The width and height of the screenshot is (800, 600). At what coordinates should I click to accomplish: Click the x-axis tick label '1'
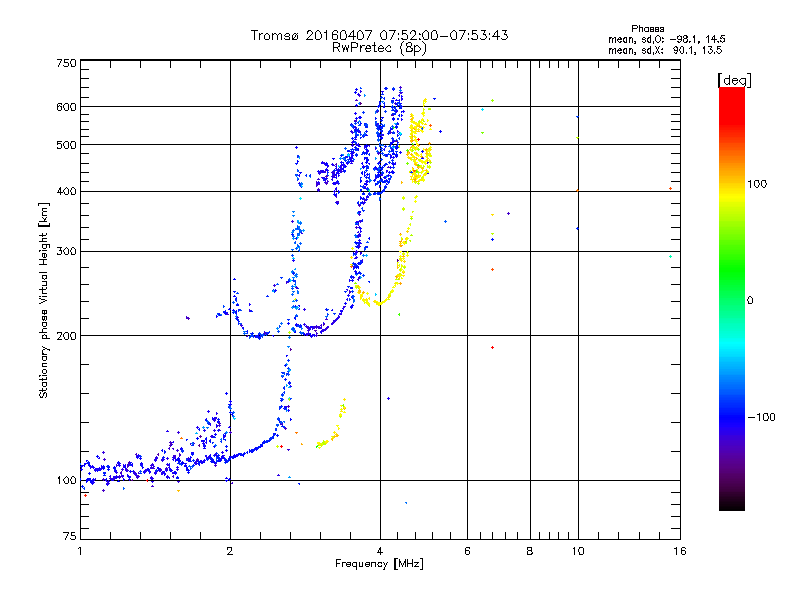[80, 551]
